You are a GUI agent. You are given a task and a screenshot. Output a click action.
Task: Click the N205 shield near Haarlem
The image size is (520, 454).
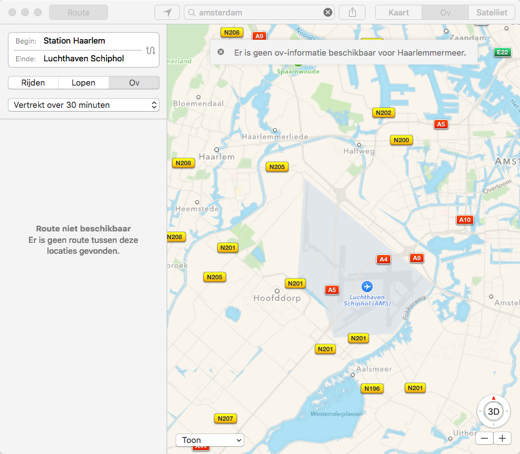pyautogui.click(x=277, y=167)
